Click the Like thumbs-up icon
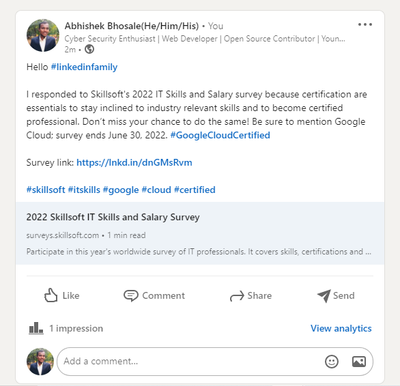 tap(51, 295)
